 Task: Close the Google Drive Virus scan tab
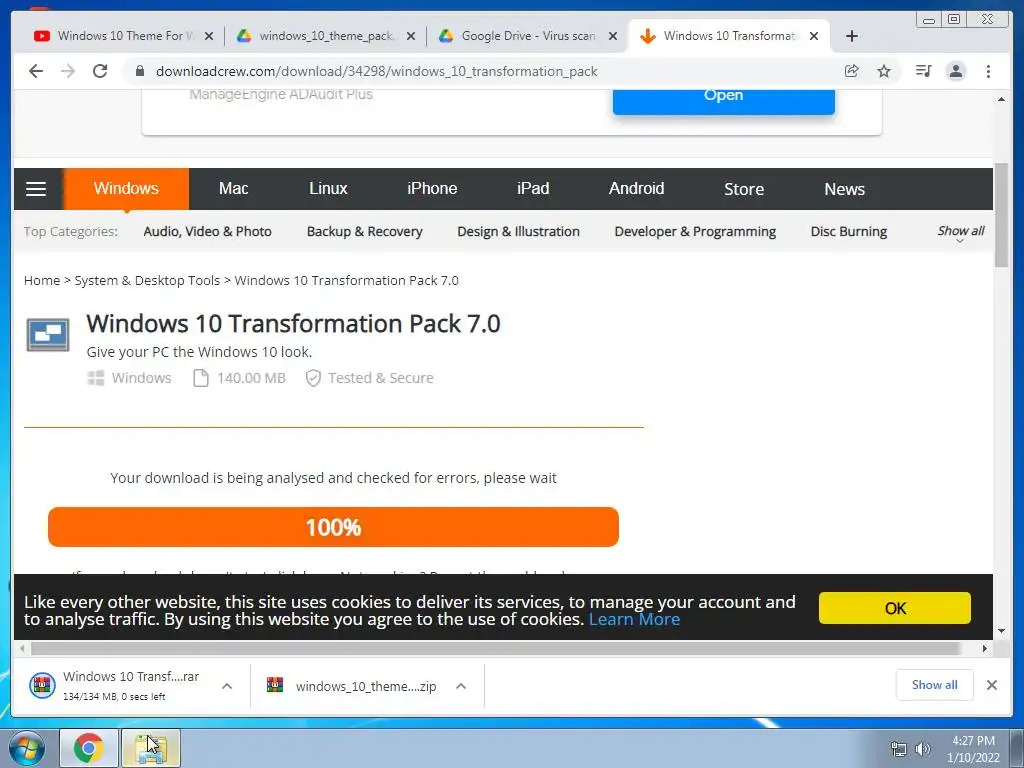tap(613, 36)
